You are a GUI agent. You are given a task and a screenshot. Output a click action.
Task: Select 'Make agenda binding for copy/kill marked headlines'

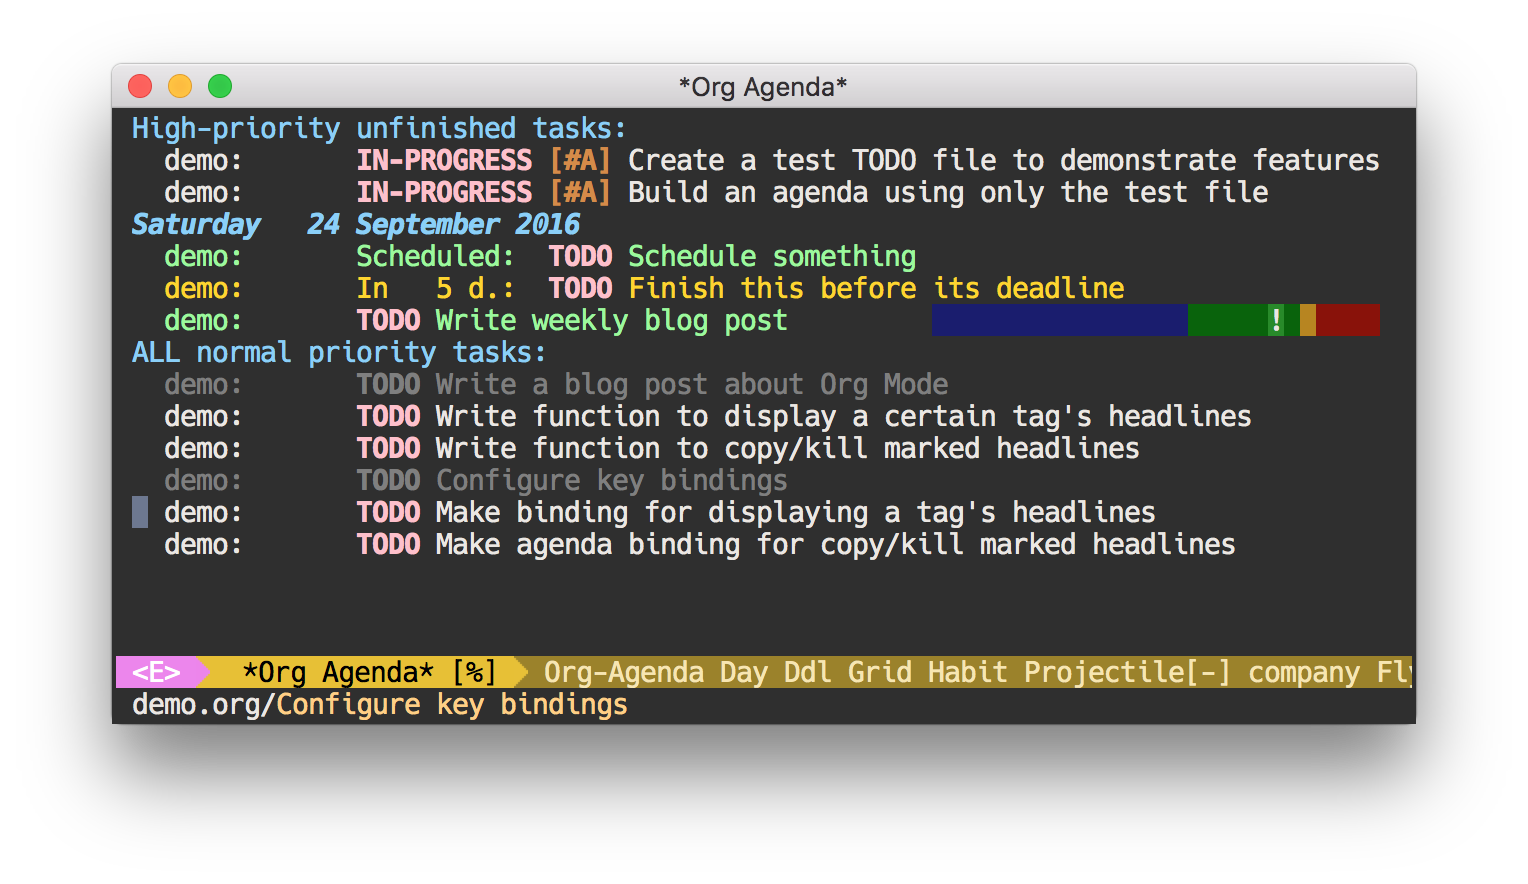(835, 545)
